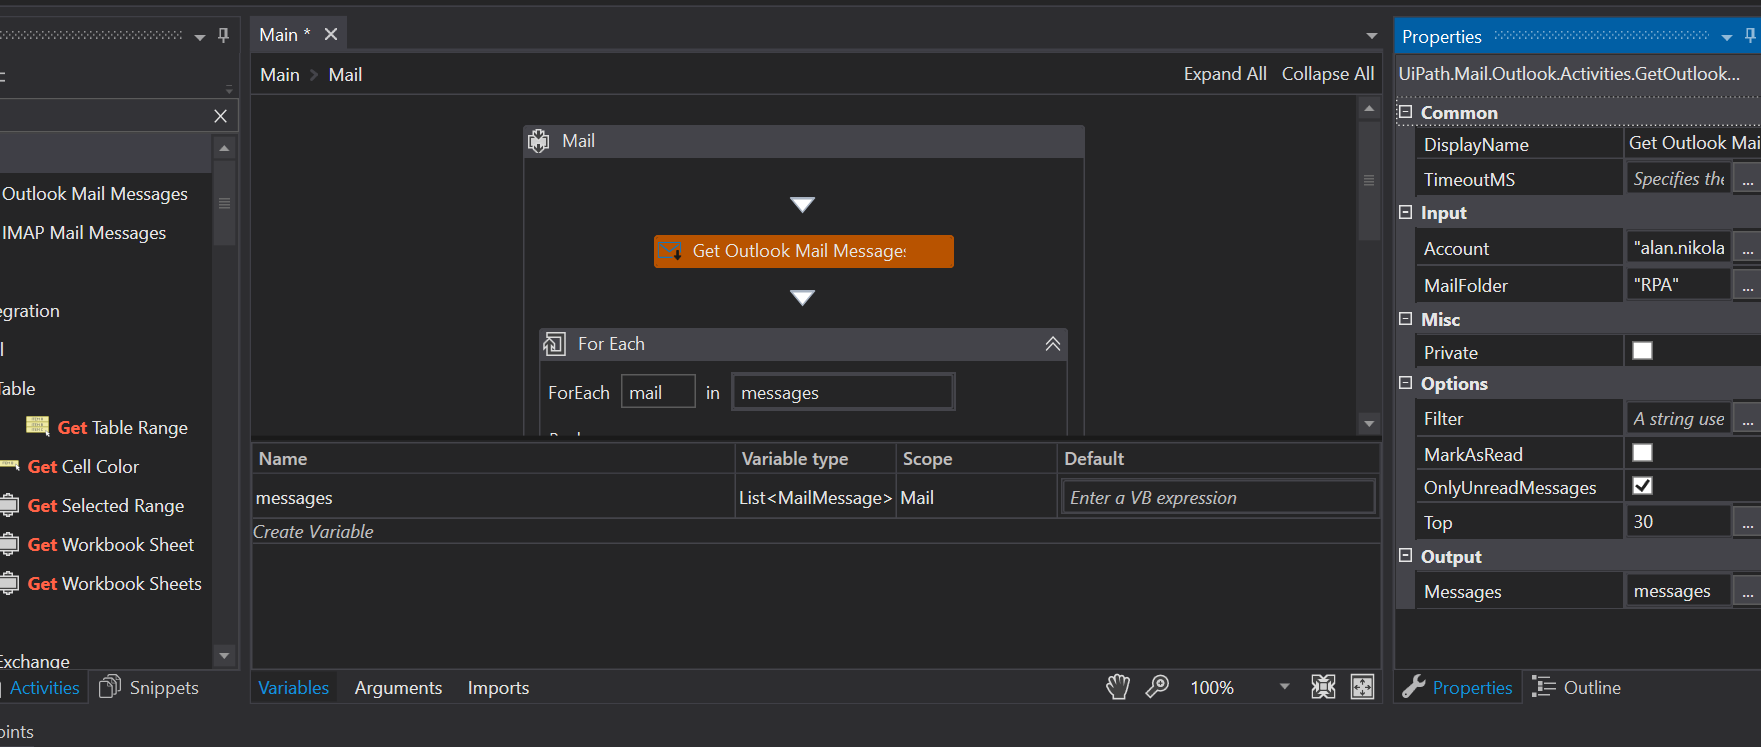Image resolution: width=1761 pixels, height=747 pixels.
Task: Click the Get Workbook Sheet activity icon
Action: point(9,544)
